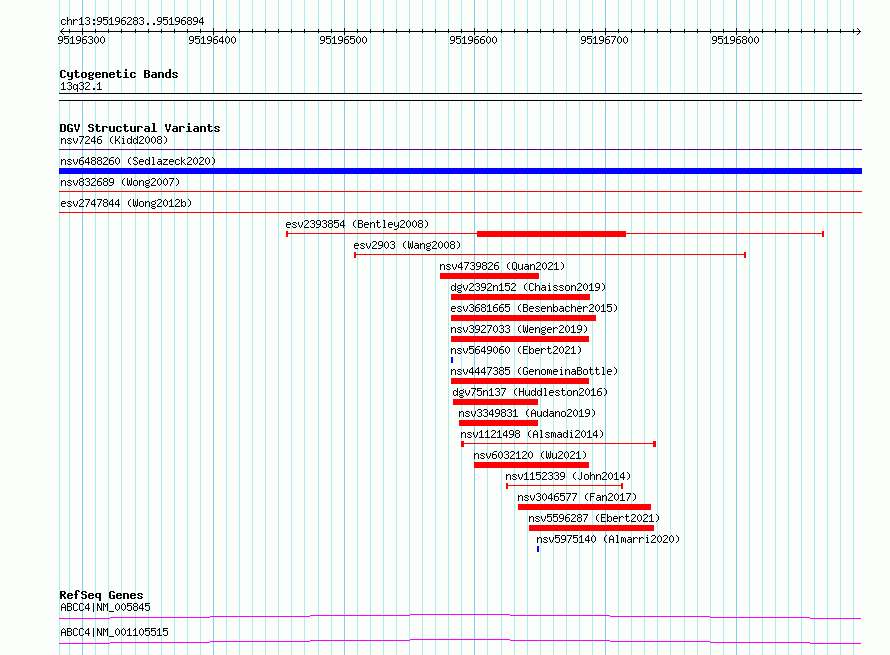
Task: Open nsv1121498 (Alsmadi2014) label
Action: 532,434
